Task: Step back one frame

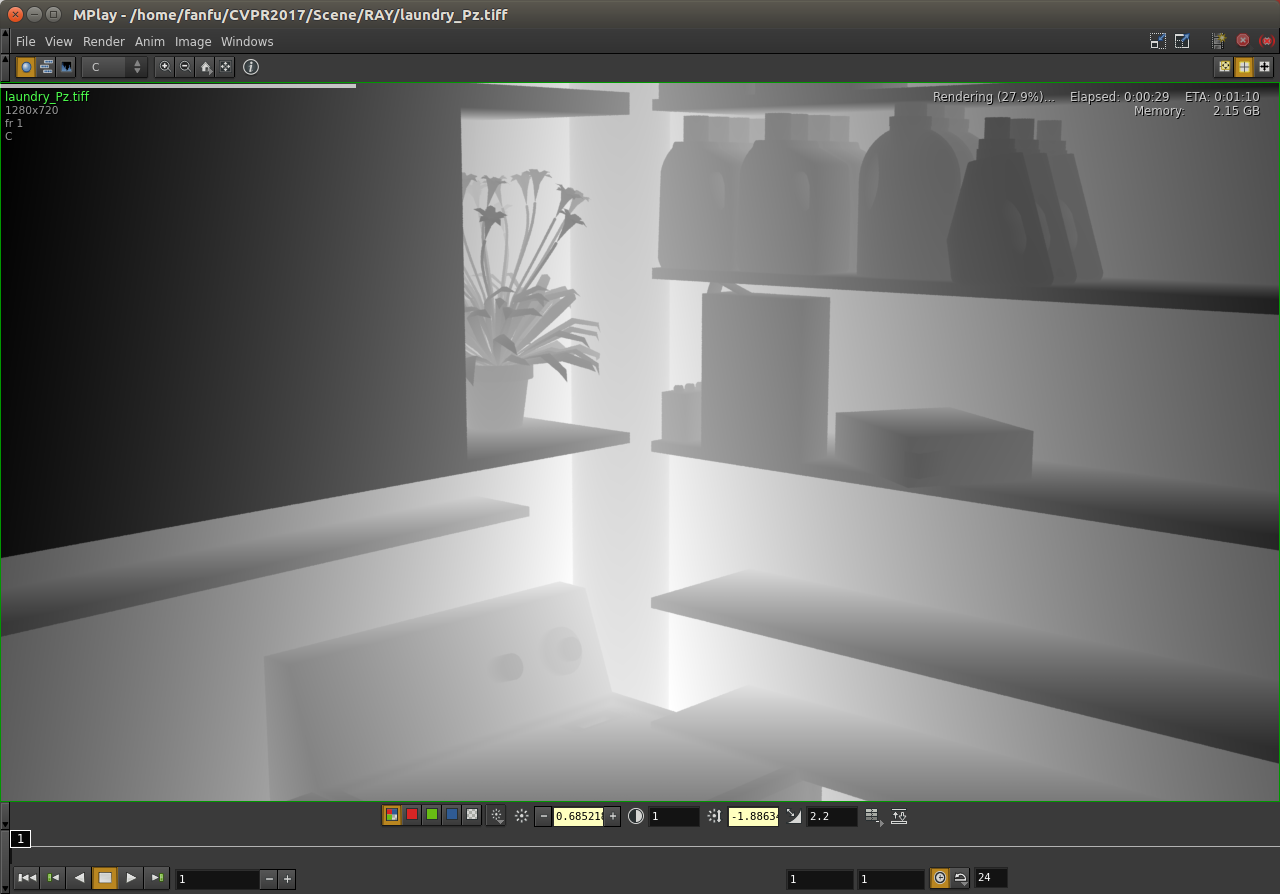Action: (x=53, y=878)
